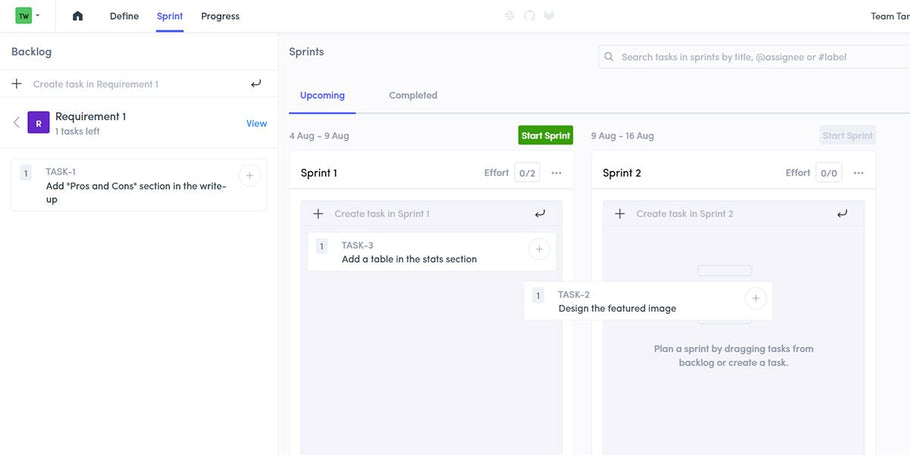Screen dimensions: 910x455
Task: Click the Requirement 1 title
Action: [x=91, y=116]
